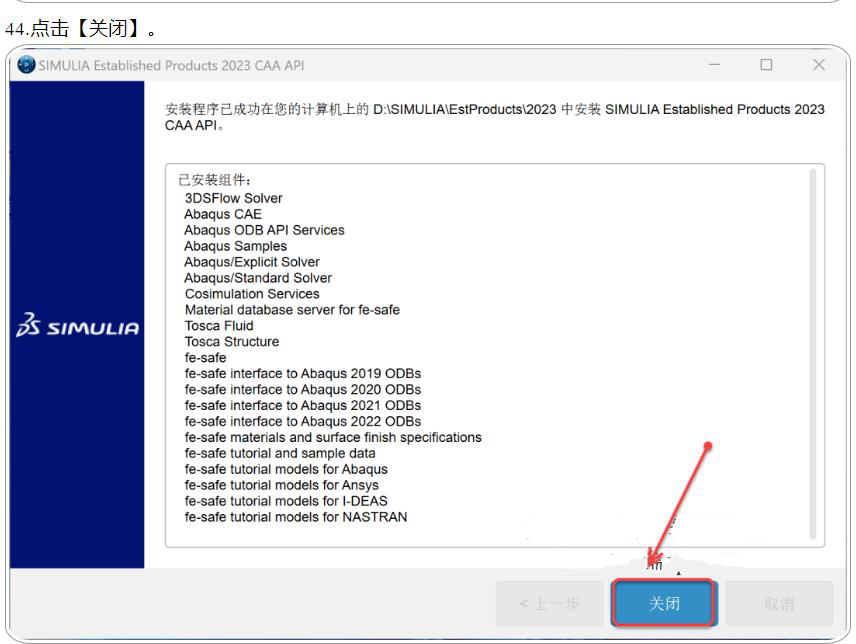Select 'fe-safe tutorial models for I-DEAS'
The image size is (856, 644).
click(x=286, y=501)
